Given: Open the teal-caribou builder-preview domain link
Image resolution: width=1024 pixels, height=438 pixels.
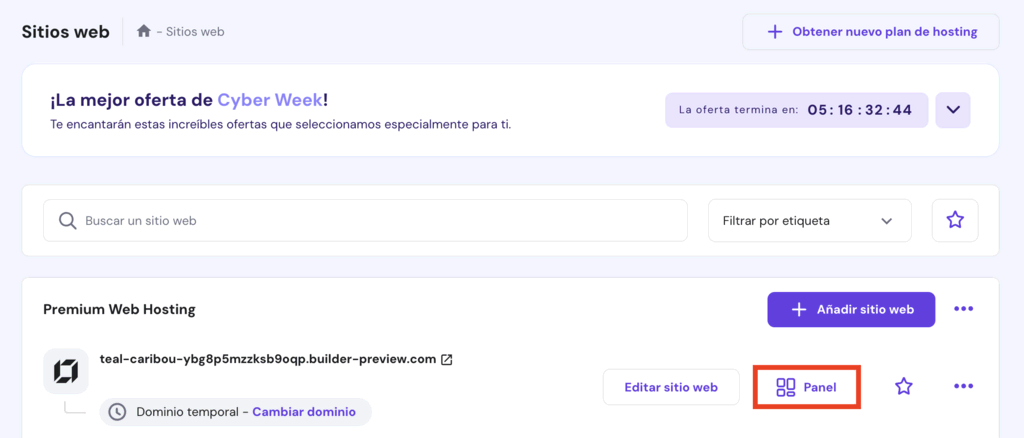Looking at the screenshot, I should coord(268,359).
